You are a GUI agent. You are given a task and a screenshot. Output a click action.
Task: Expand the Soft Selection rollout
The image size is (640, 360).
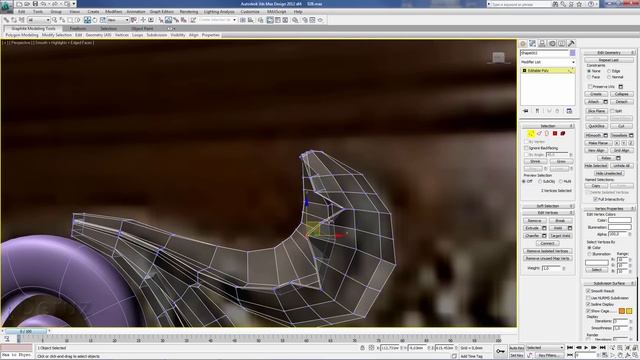coord(548,206)
